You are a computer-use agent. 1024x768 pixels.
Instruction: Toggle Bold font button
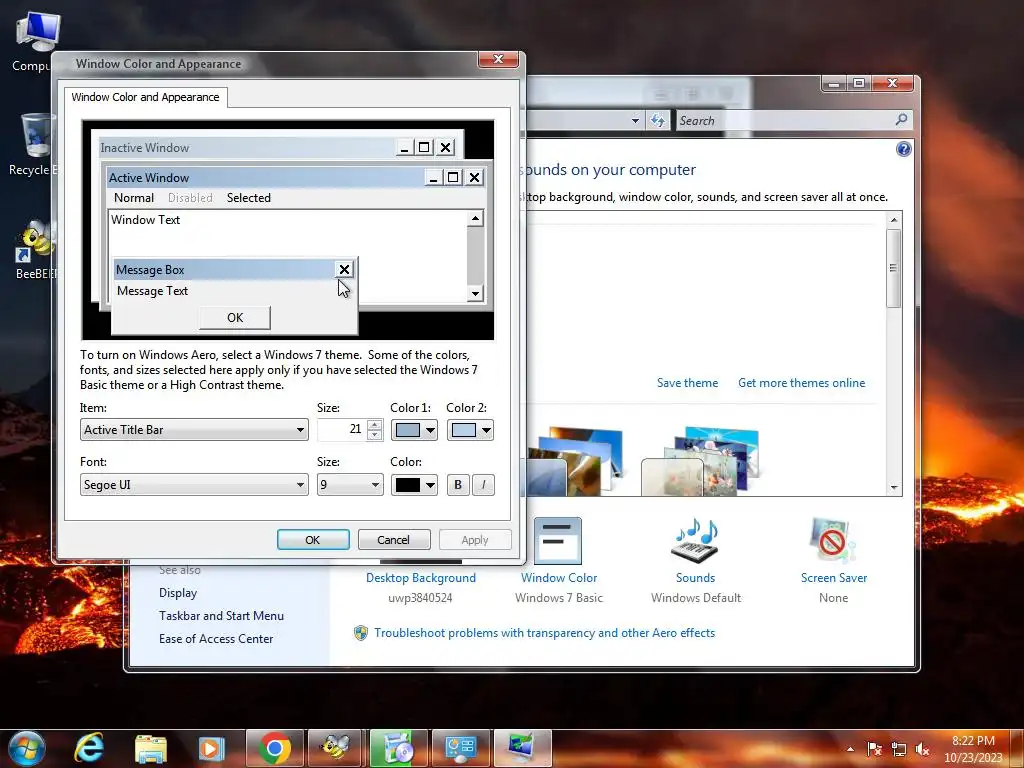click(x=458, y=485)
